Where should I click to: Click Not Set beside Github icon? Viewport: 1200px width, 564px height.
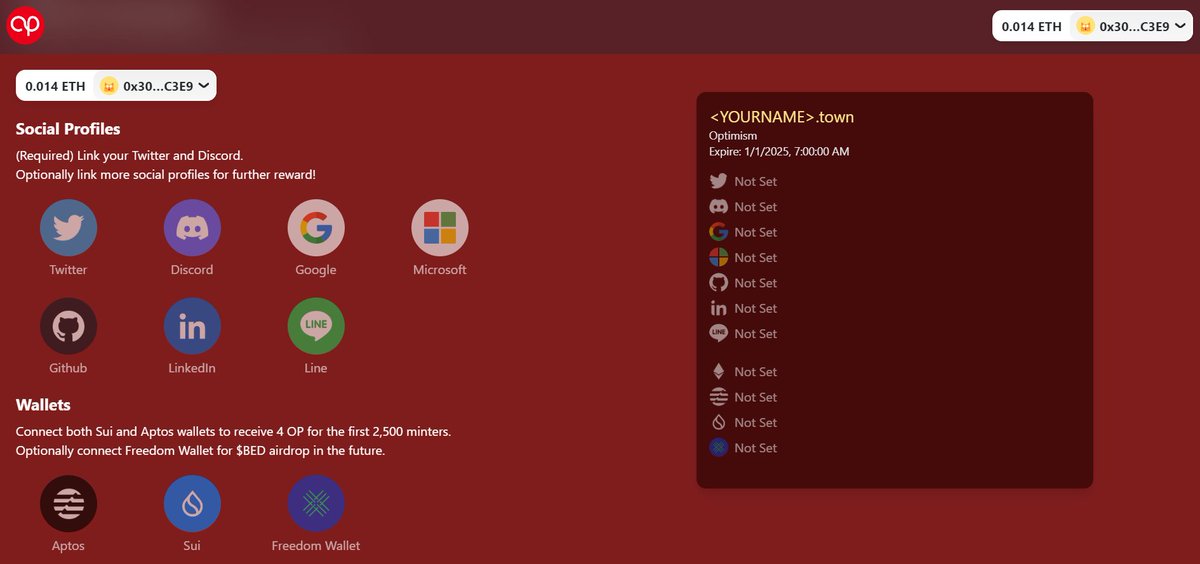pyautogui.click(x=755, y=283)
